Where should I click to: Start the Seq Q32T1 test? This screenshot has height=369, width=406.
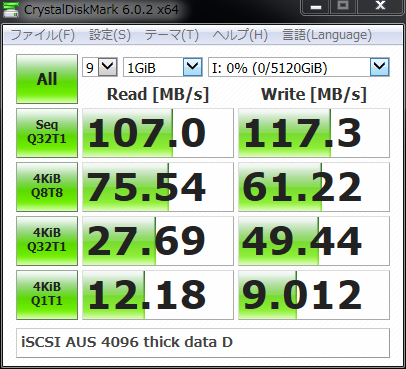click(x=47, y=133)
